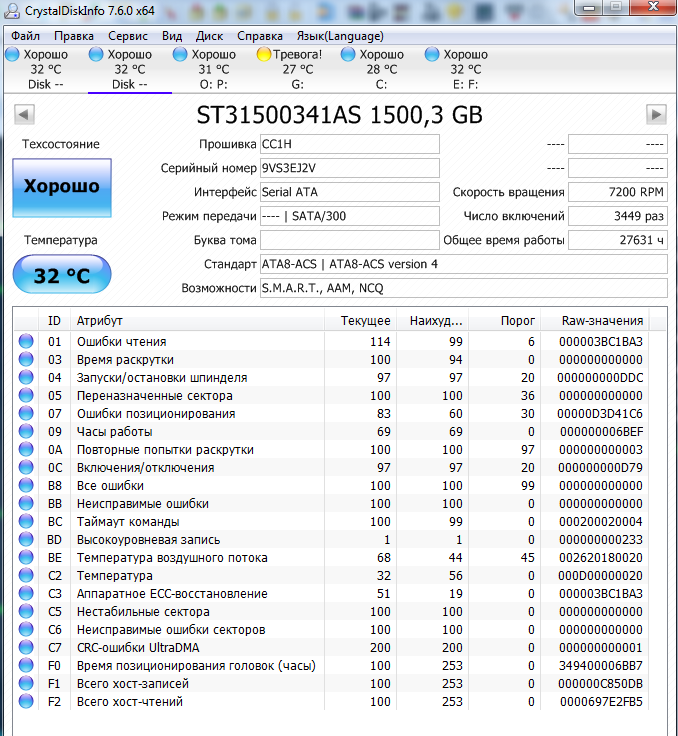Click the Возможности field S.M.A.R.T., AAM, NCQ
This screenshot has height=736, width=678.
coord(464,288)
